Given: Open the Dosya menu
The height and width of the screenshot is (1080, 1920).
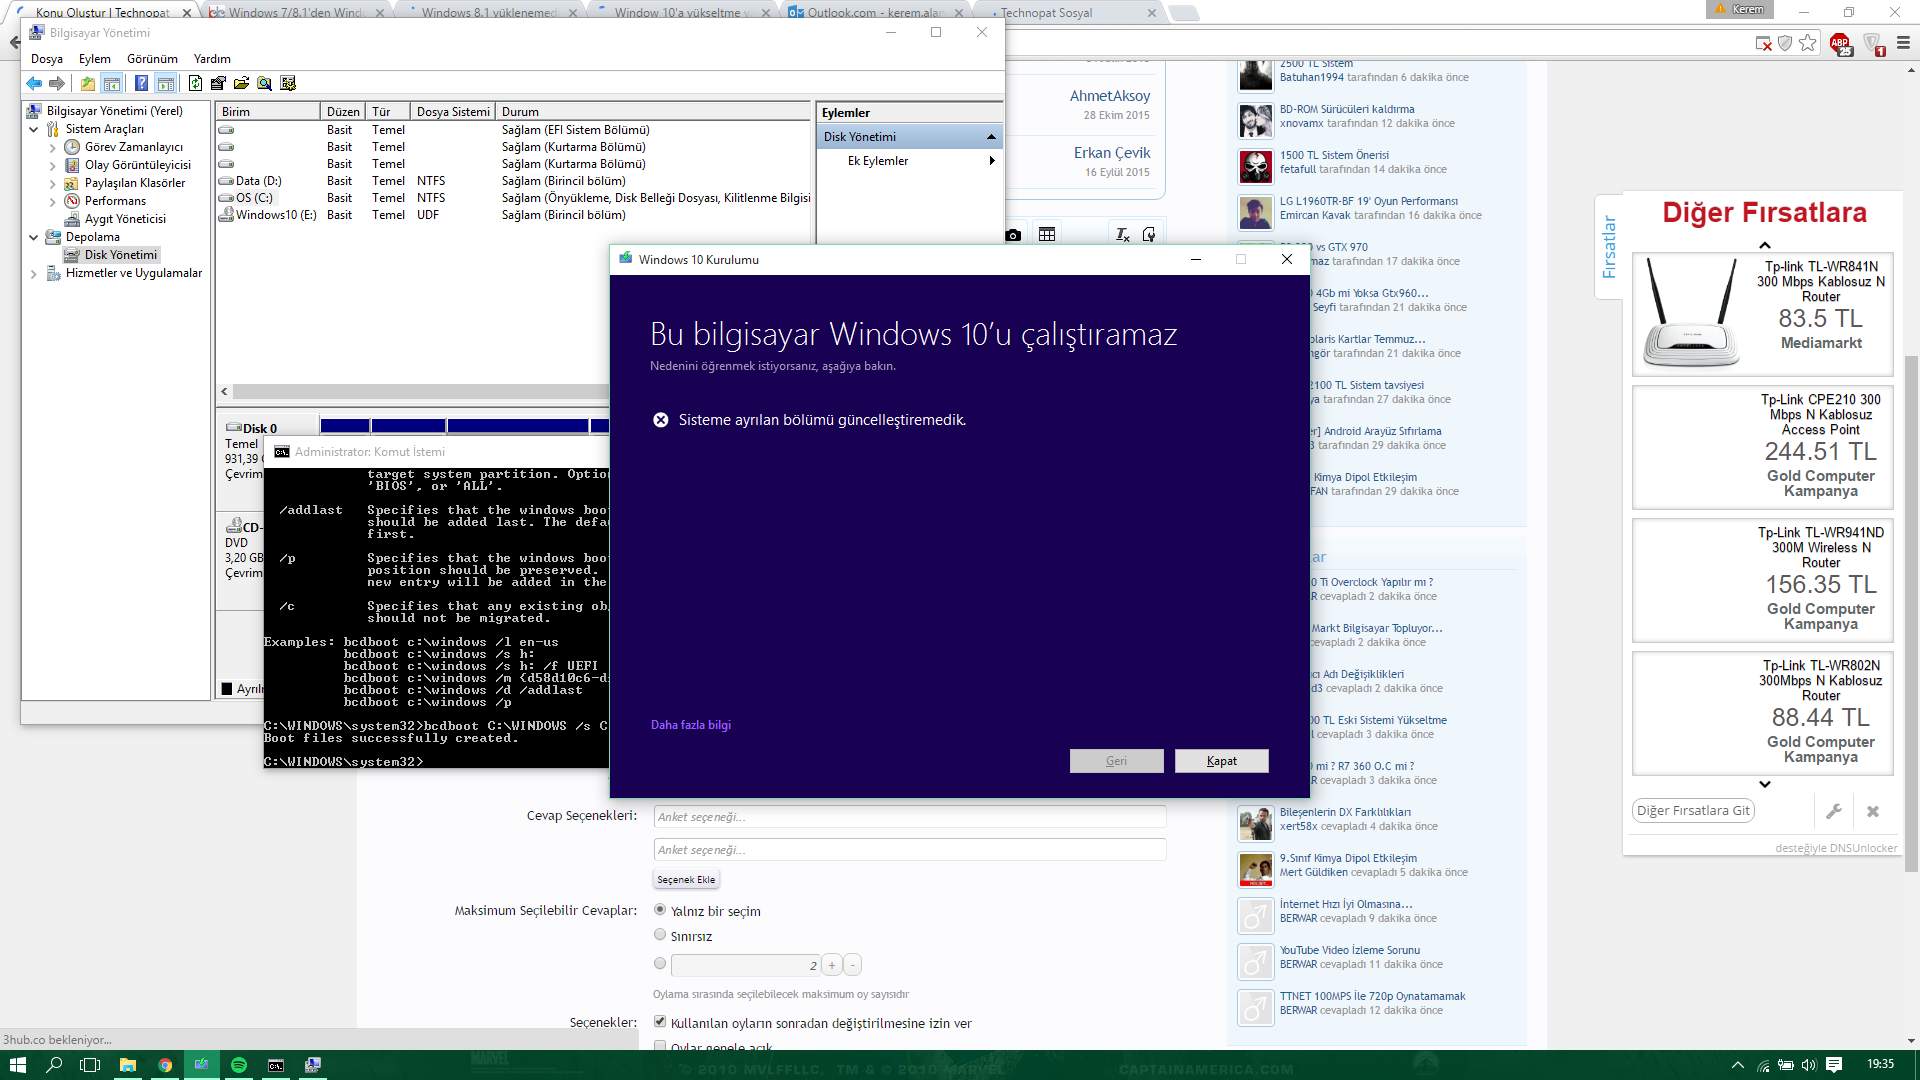Looking at the screenshot, I should tap(47, 59).
